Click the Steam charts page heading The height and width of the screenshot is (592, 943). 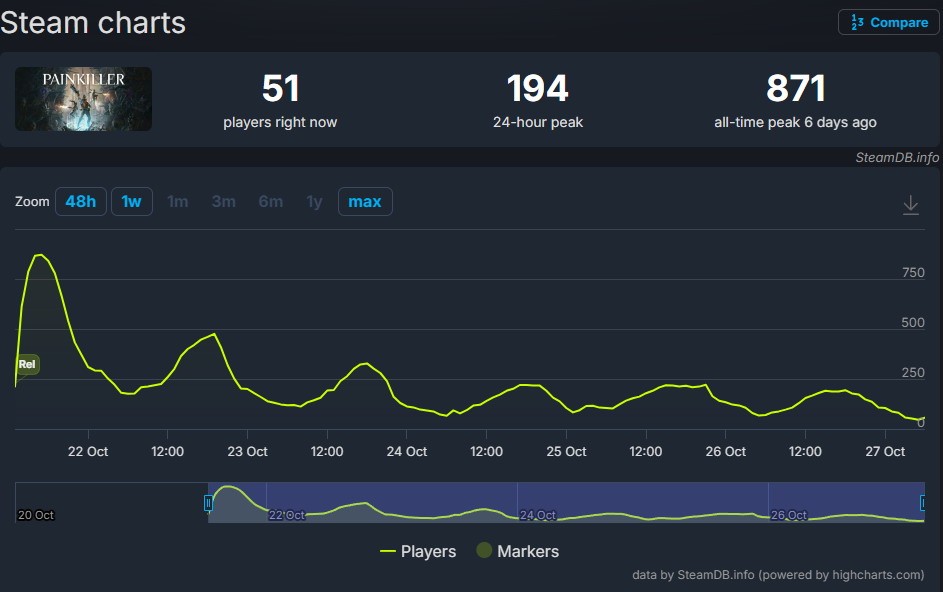(93, 22)
